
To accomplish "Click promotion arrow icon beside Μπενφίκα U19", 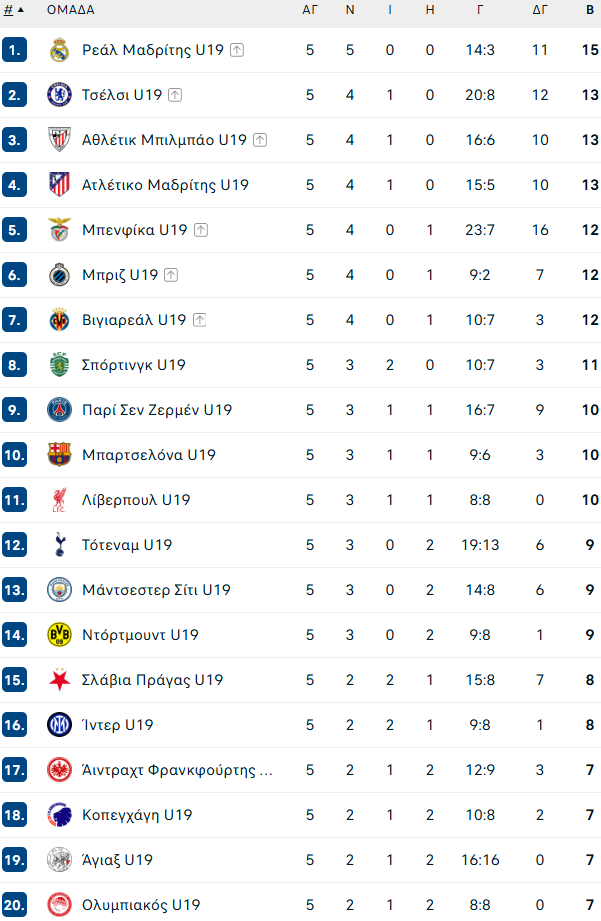I will click(x=201, y=230).
